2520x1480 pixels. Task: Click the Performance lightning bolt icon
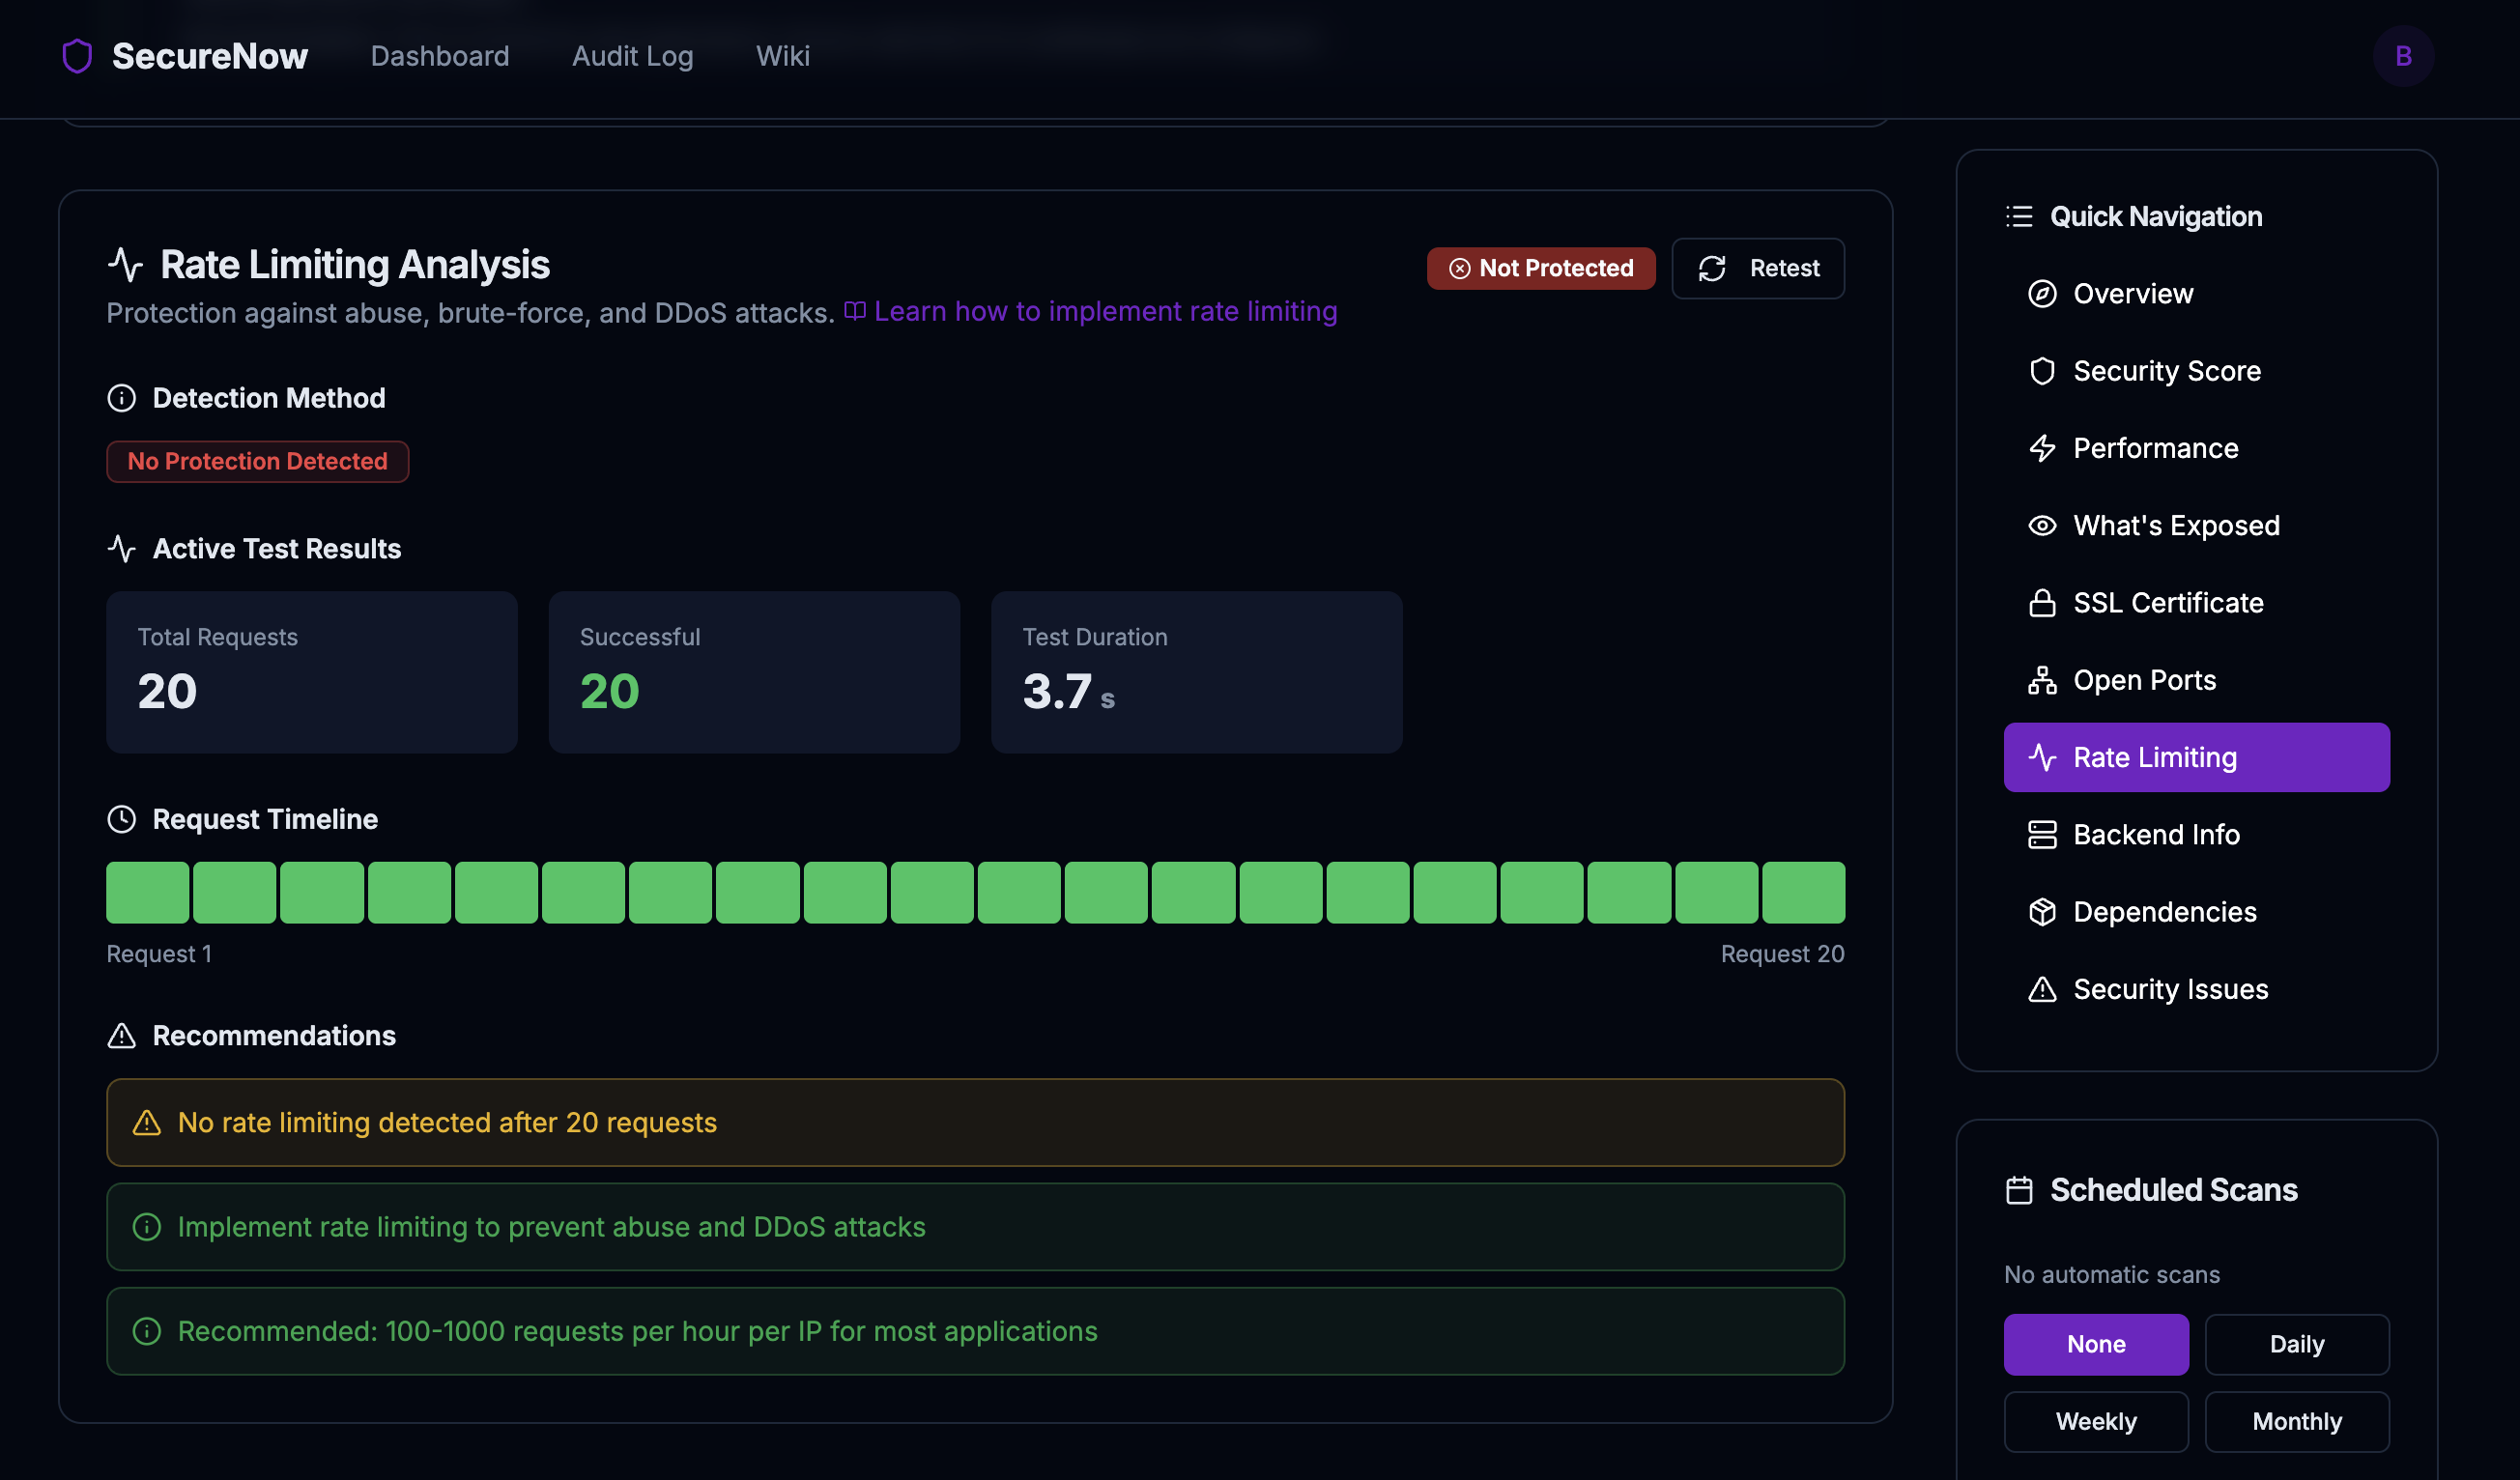2042,448
